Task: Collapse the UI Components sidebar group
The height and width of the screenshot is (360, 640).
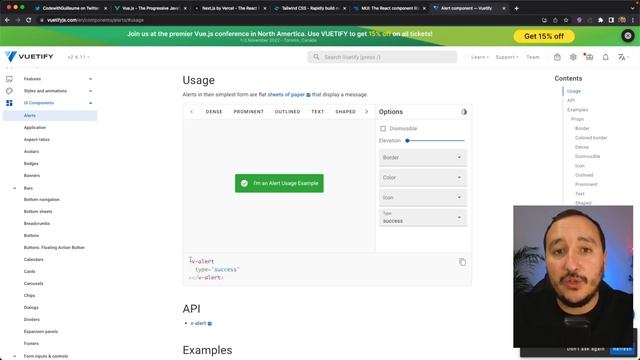Action: point(91,103)
